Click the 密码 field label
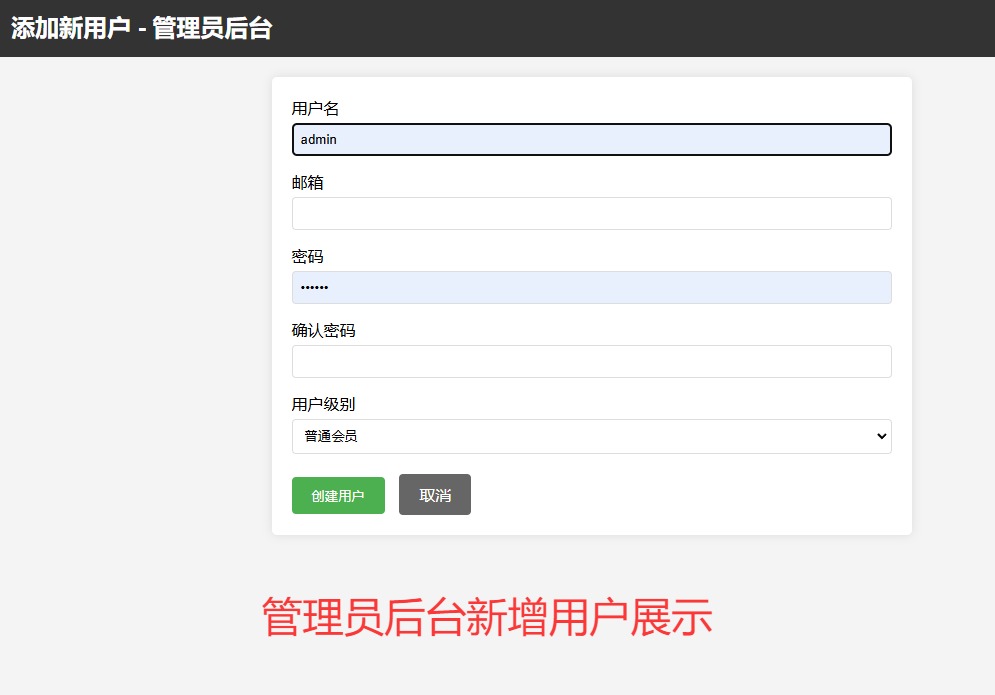This screenshot has width=995, height=695. (307, 256)
